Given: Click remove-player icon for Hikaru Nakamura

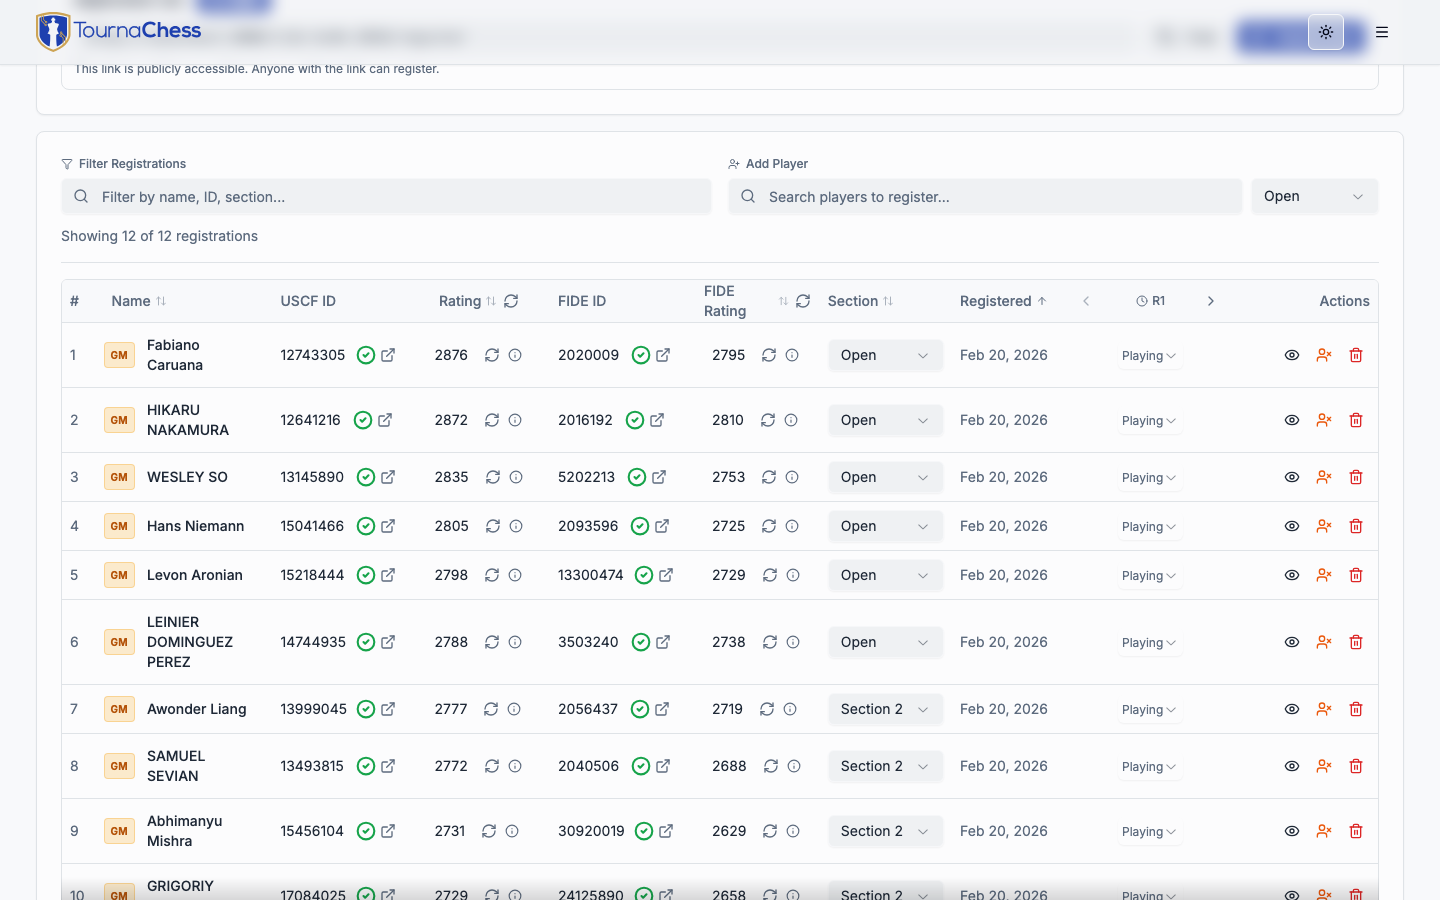Looking at the screenshot, I should (1324, 420).
